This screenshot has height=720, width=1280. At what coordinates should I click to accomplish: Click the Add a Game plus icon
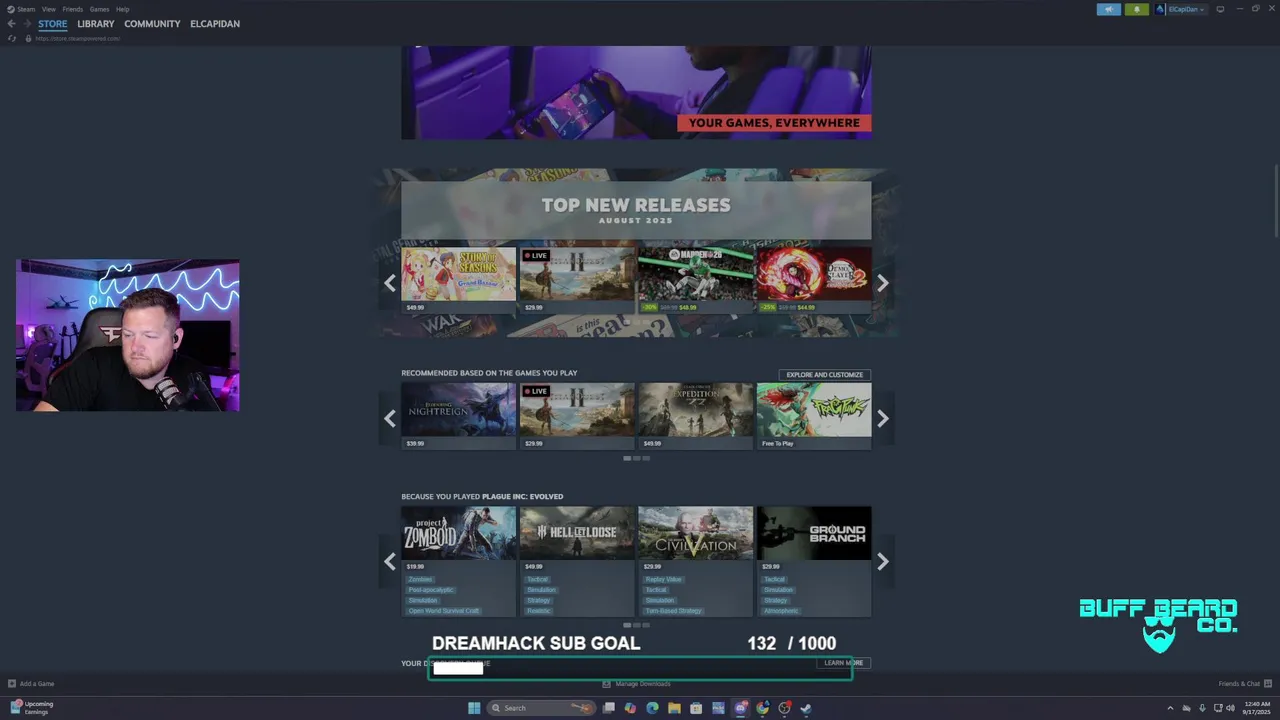[x=12, y=684]
